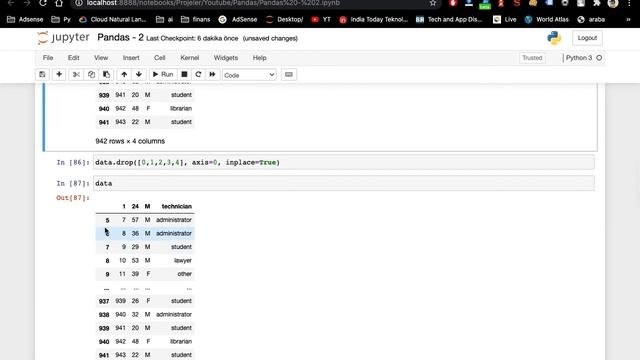Viewport: 640px width, 360px height.
Task: Open Tech and App Dis... bookmark
Action: point(449,20)
